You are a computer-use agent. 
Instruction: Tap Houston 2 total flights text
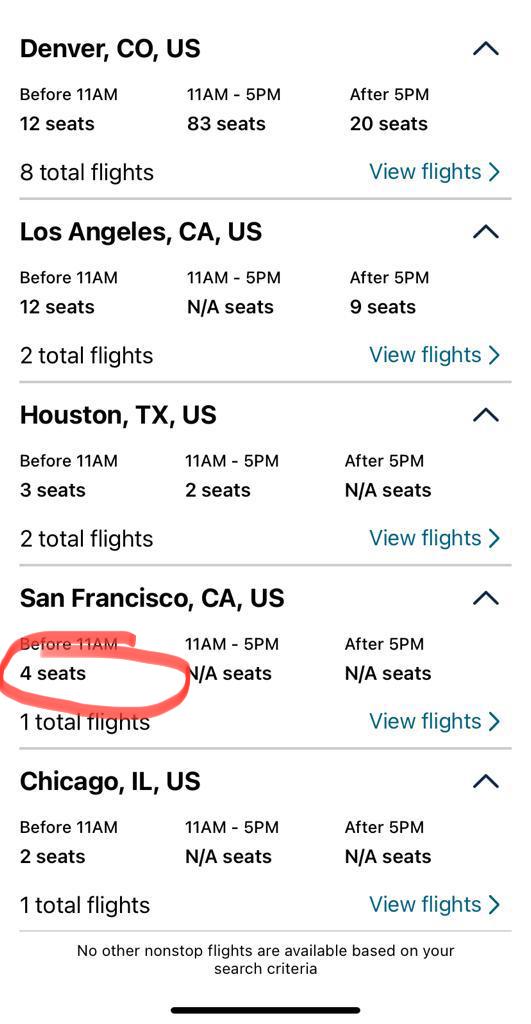coord(86,539)
